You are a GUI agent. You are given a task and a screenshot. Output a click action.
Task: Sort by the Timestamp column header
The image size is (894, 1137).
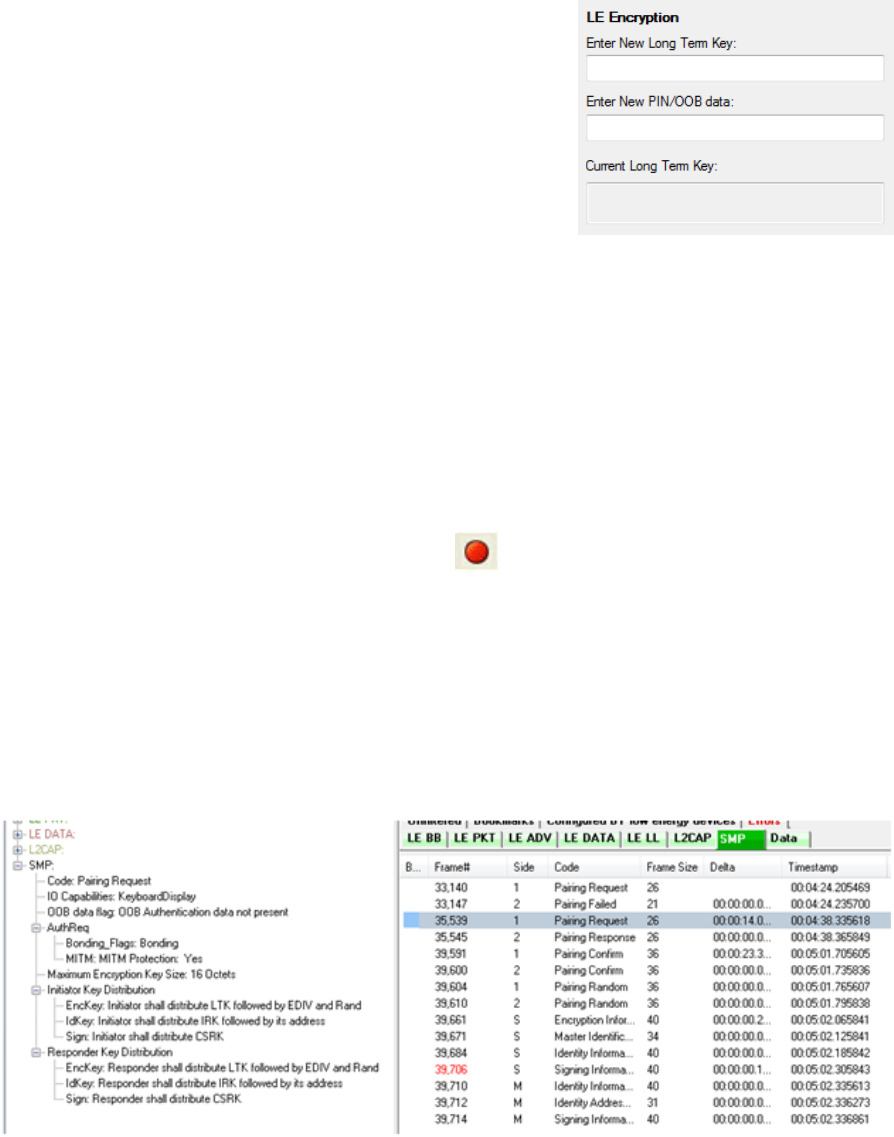pyautogui.click(x=836, y=868)
